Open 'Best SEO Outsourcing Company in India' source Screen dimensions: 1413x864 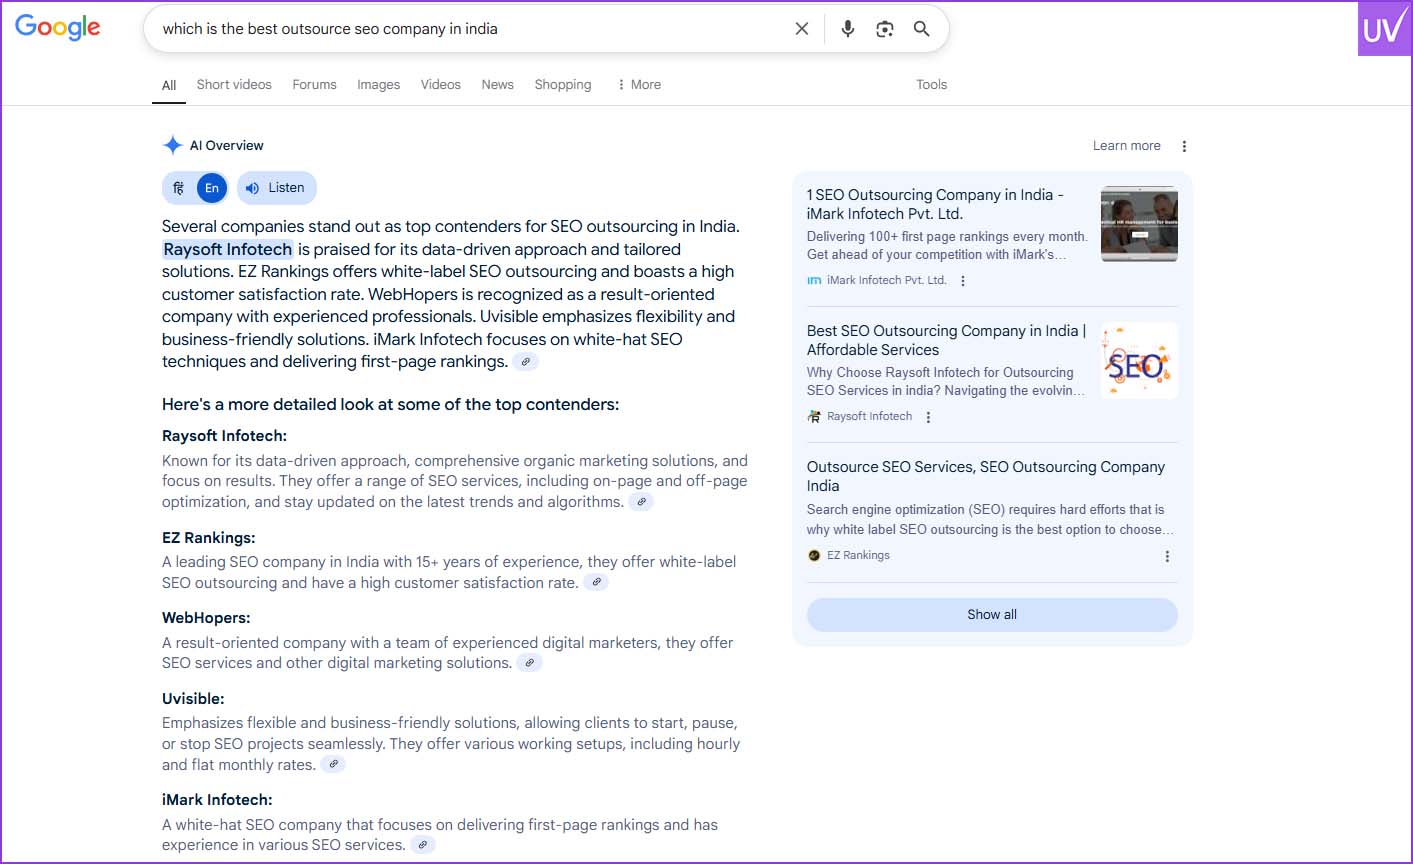click(x=946, y=340)
